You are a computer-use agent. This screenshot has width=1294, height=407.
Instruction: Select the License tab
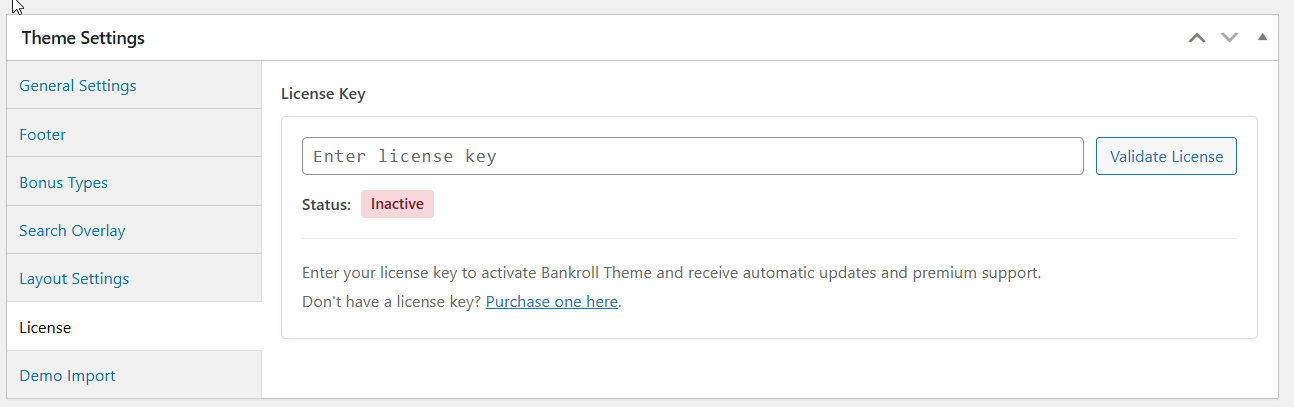46,327
